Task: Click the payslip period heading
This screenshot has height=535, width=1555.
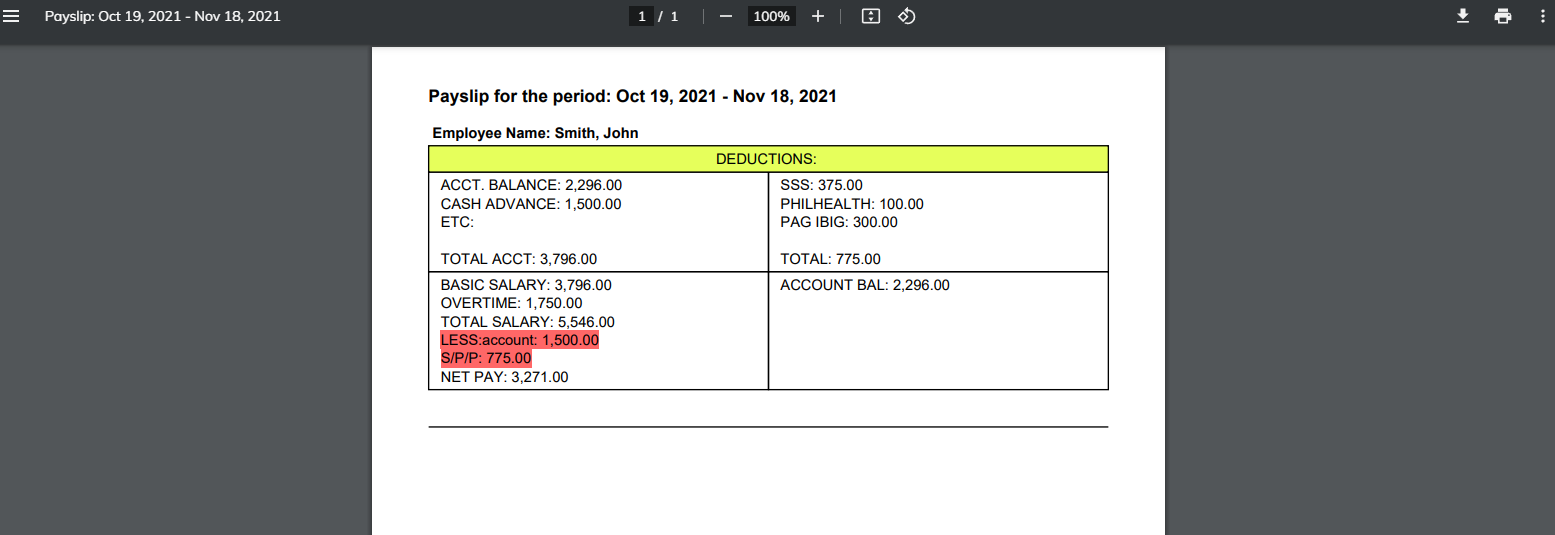Action: (632, 97)
